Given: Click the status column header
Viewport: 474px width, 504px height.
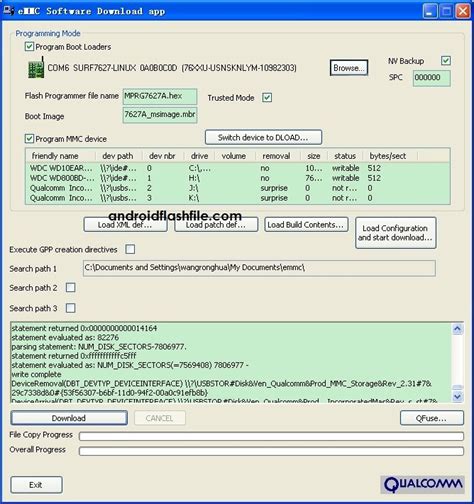Looking at the screenshot, I should [x=345, y=156].
